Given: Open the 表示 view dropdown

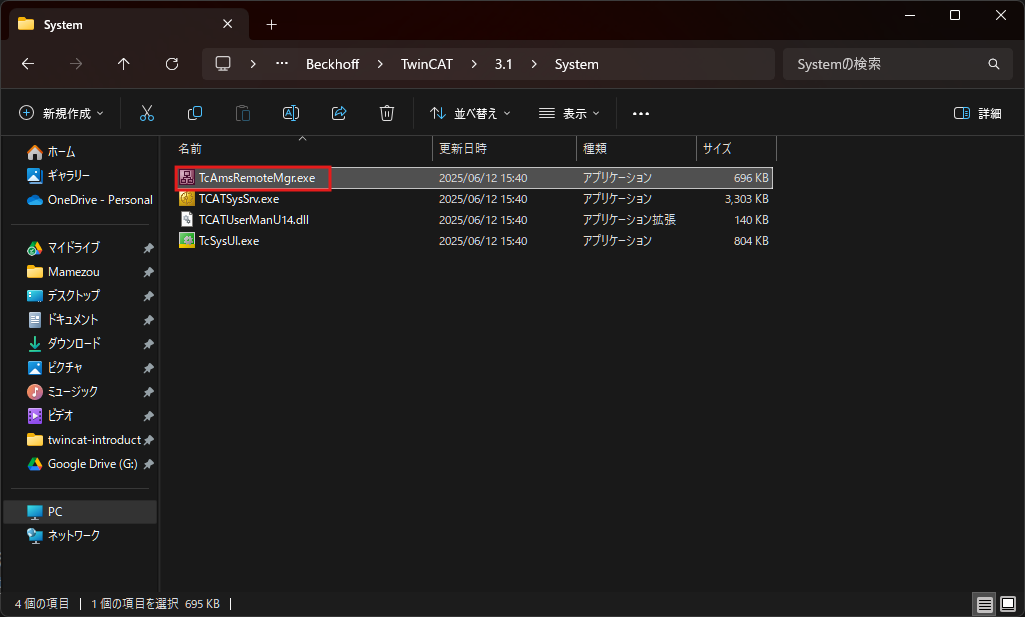Looking at the screenshot, I should pyautogui.click(x=569, y=114).
